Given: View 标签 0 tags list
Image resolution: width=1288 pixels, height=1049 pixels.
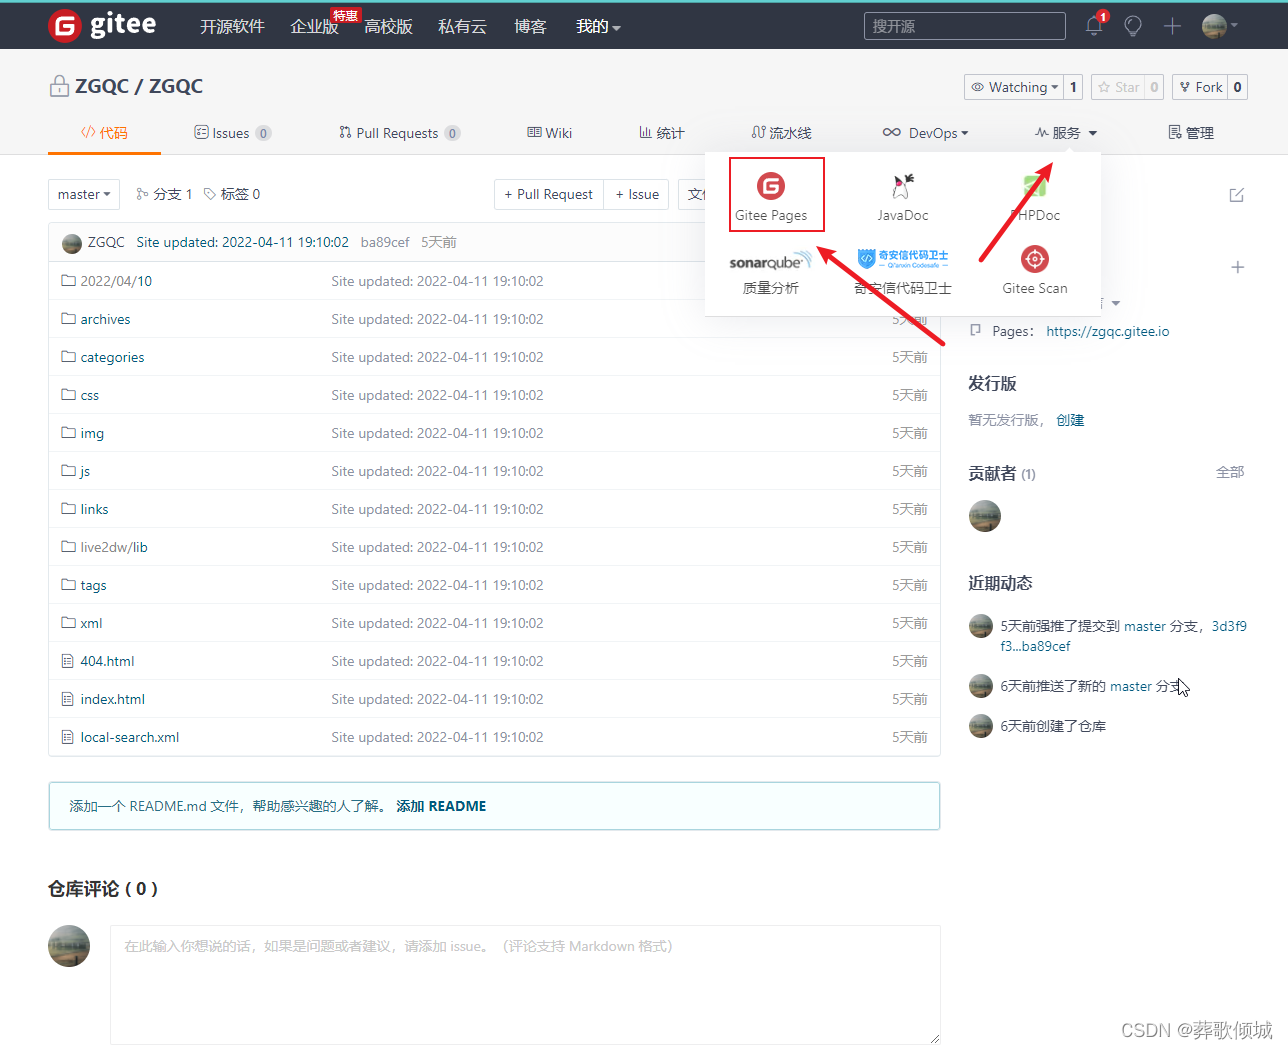Looking at the screenshot, I should click(x=232, y=194).
